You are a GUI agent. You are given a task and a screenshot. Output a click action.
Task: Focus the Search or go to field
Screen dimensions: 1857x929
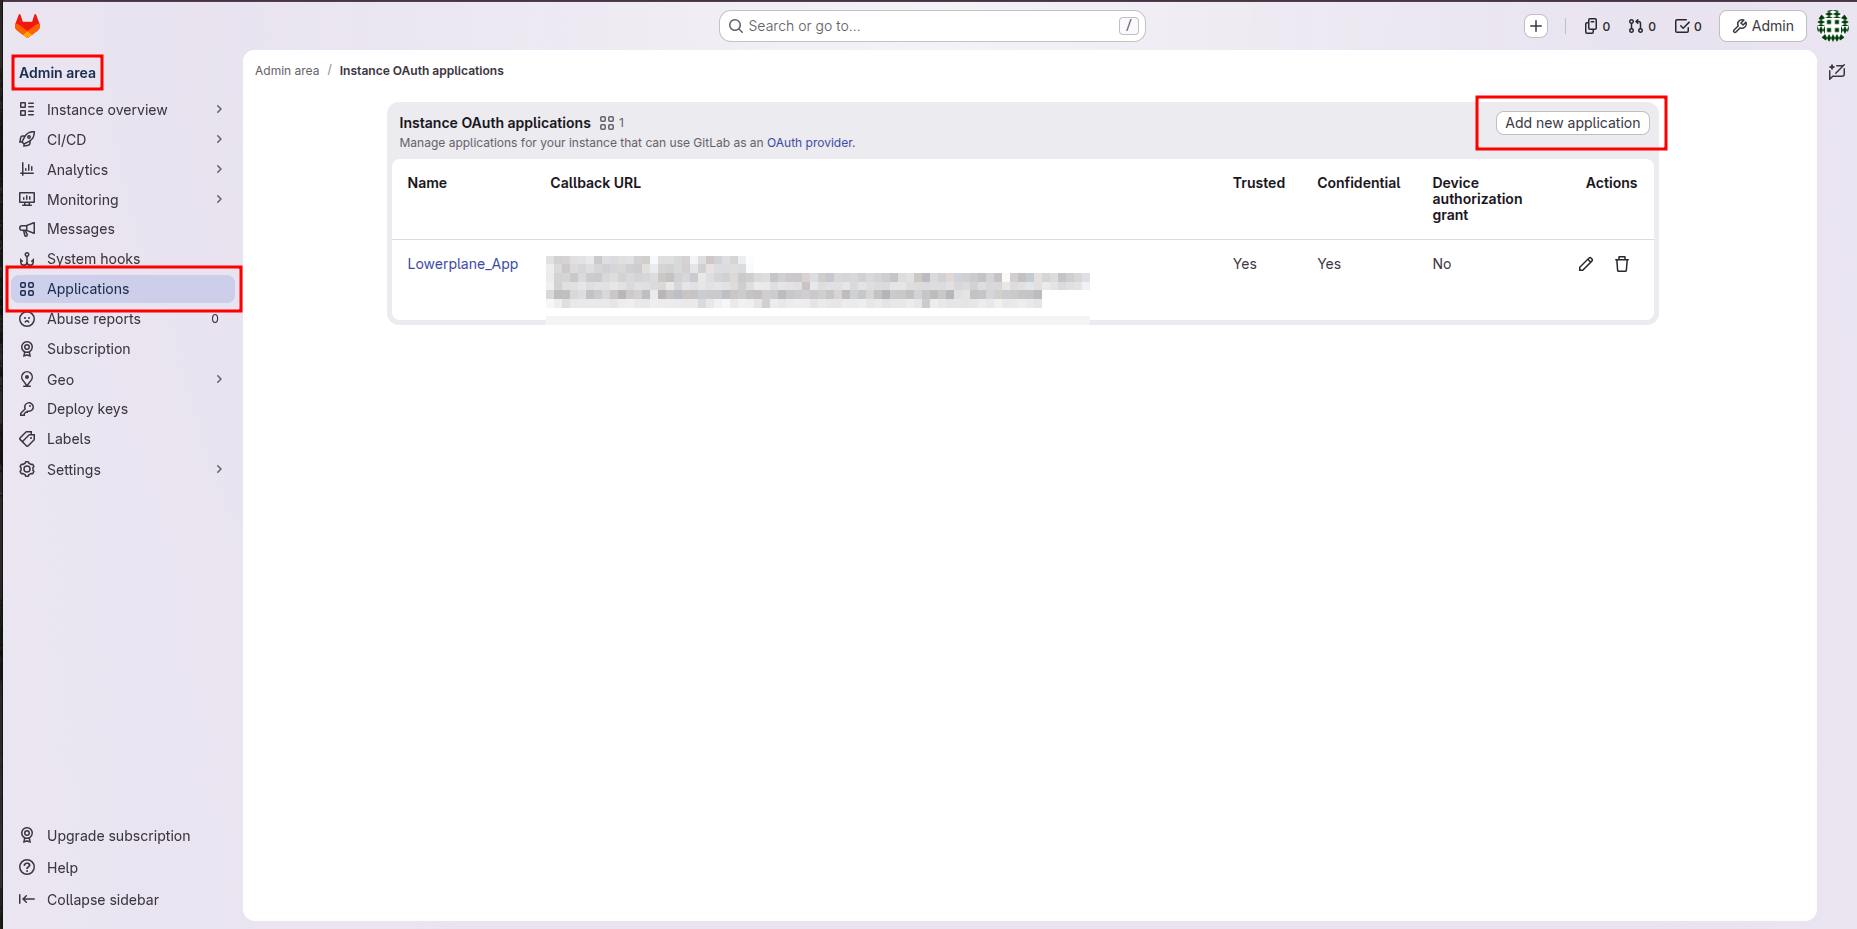point(932,26)
